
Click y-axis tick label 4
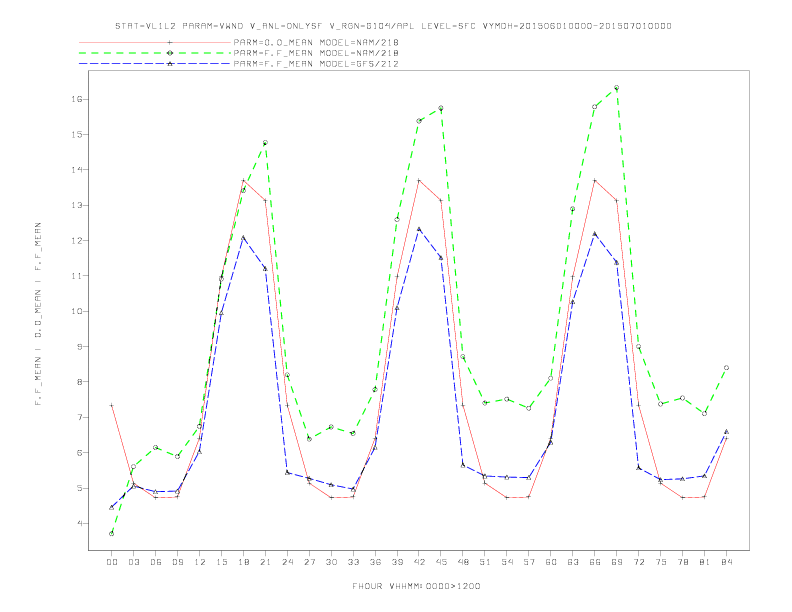pos(79,523)
